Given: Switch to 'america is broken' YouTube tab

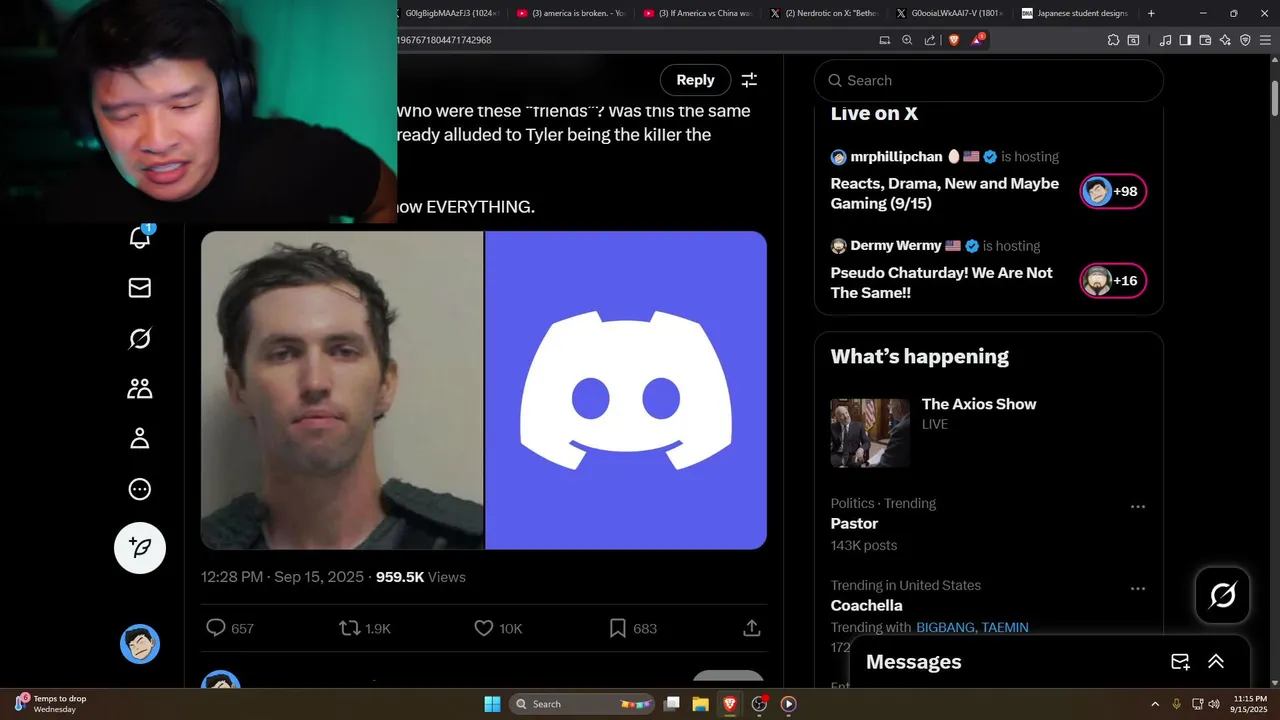Looking at the screenshot, I should 571,13.
